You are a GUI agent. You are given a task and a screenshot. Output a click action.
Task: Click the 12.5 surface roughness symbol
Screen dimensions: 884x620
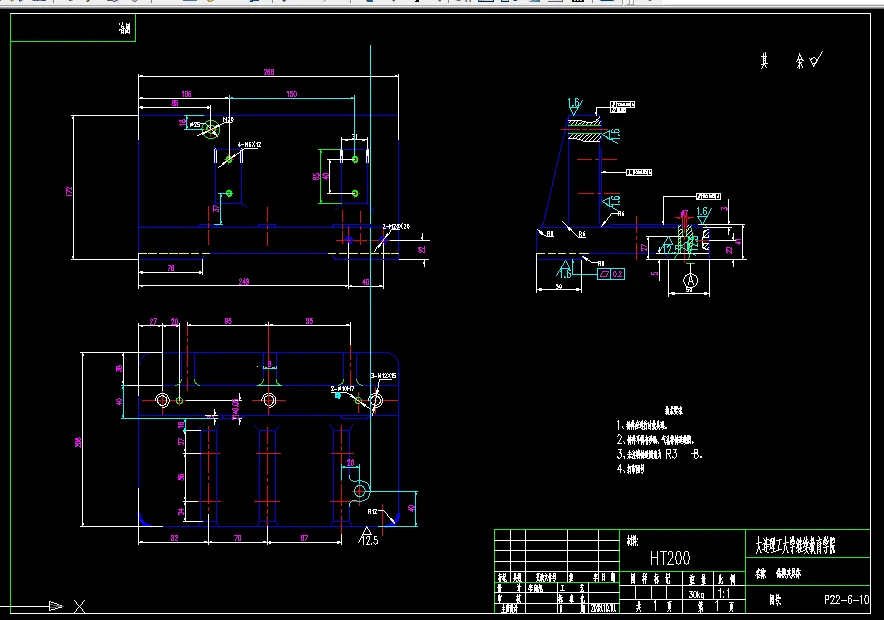367,537
